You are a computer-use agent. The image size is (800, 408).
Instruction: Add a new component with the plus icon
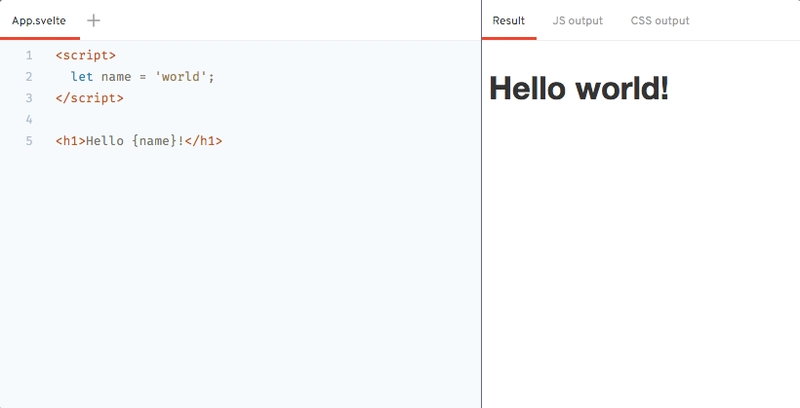pyautogui.click(x=93, y=20)
